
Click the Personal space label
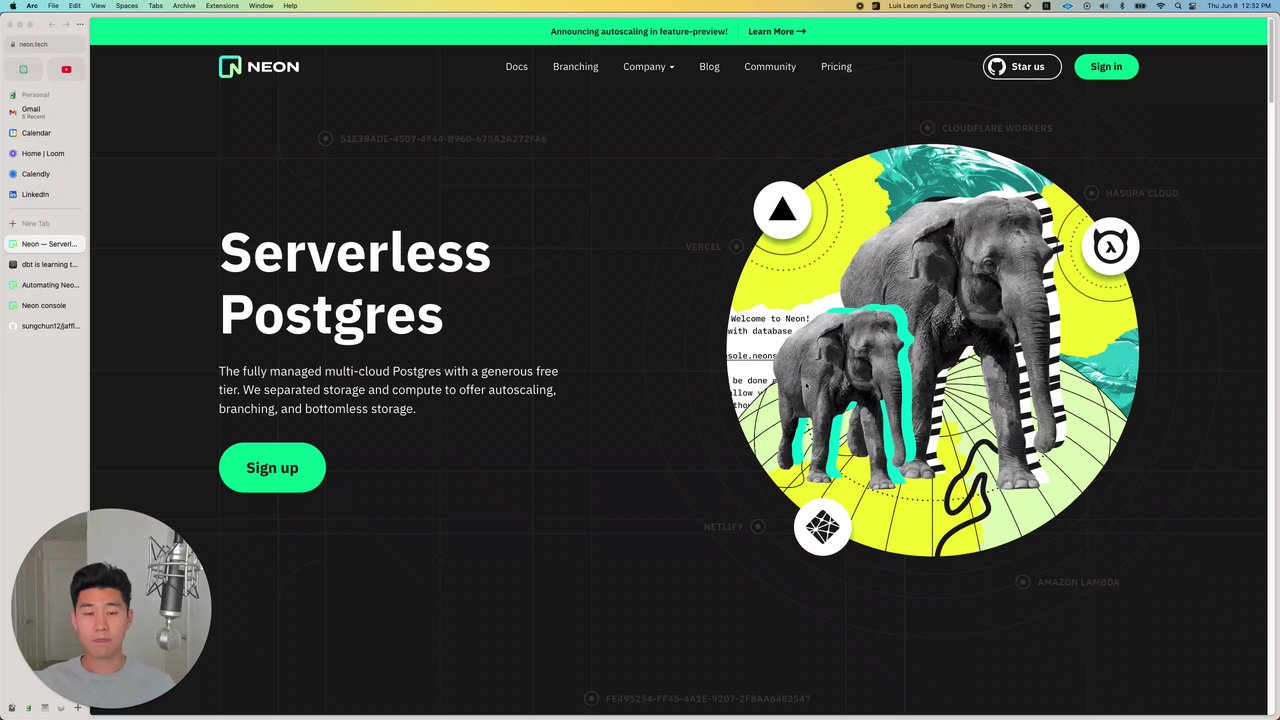(35, 95)
